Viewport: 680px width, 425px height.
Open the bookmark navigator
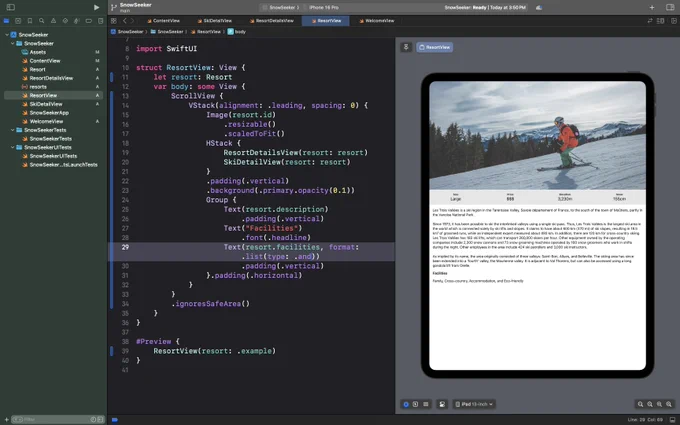[x=29, y=20]
